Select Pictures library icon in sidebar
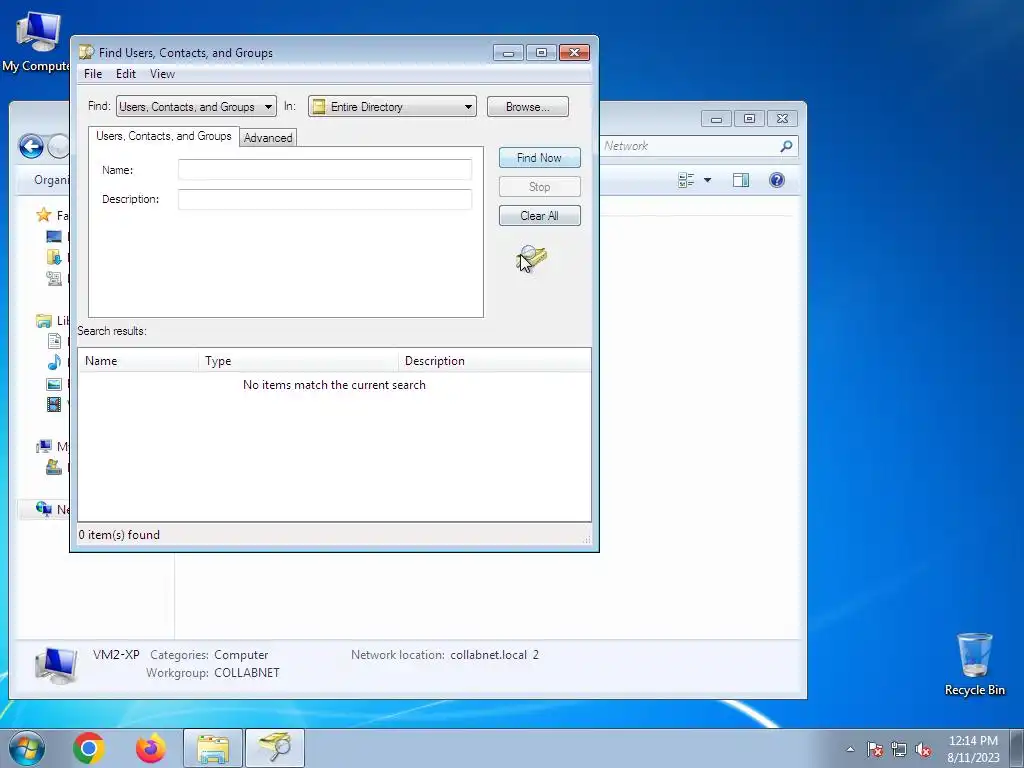The height and width of the screenshot is (768, 1024). click(54, 384)
